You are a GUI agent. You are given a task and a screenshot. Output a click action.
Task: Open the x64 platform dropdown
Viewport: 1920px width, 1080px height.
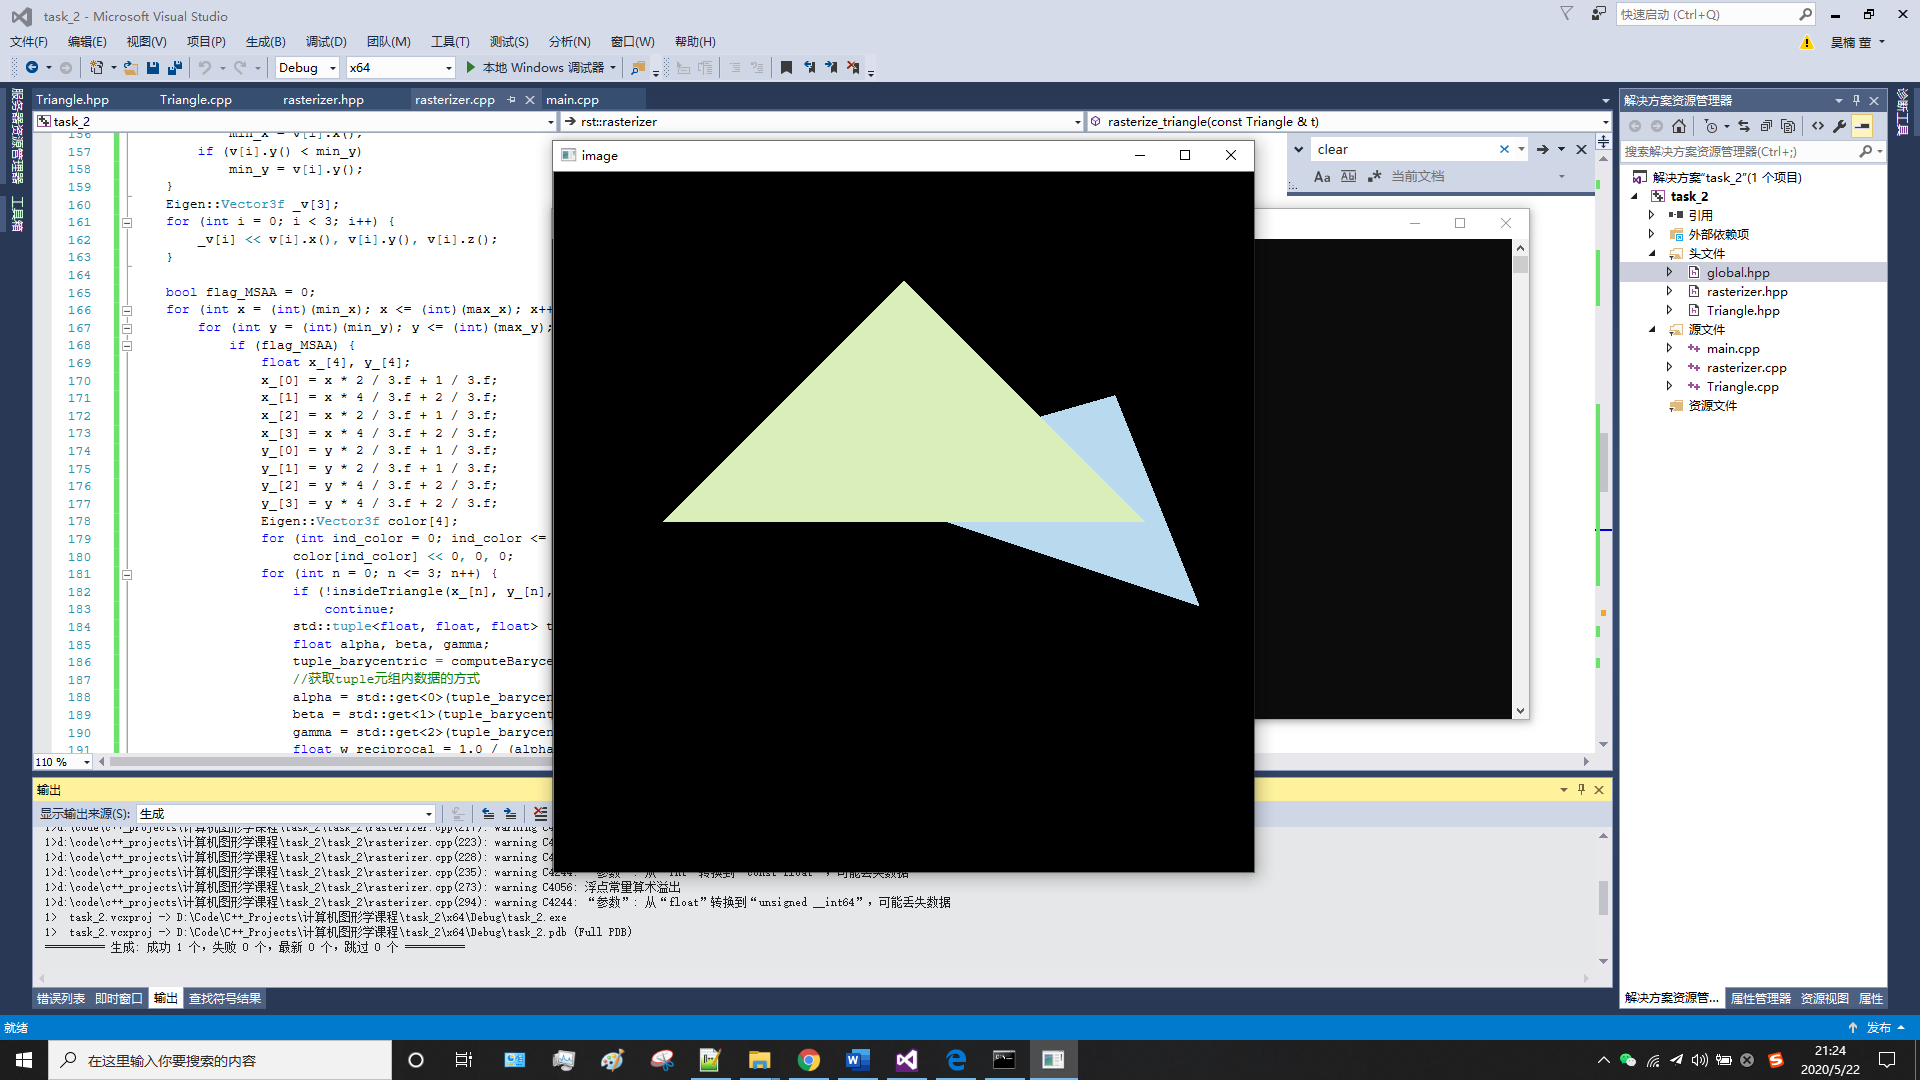pyautogui.click(x=447, y=67)
